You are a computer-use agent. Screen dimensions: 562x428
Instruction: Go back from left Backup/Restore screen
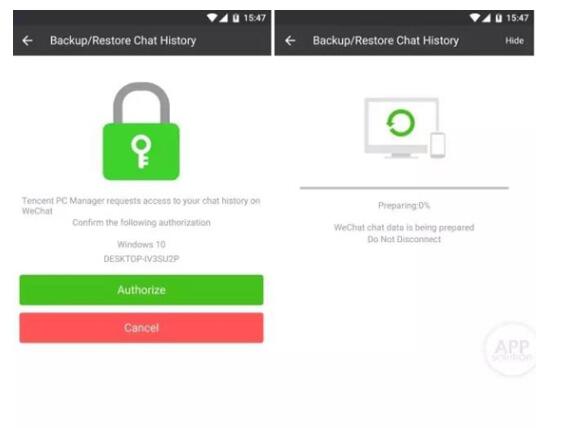pos(27,41)
